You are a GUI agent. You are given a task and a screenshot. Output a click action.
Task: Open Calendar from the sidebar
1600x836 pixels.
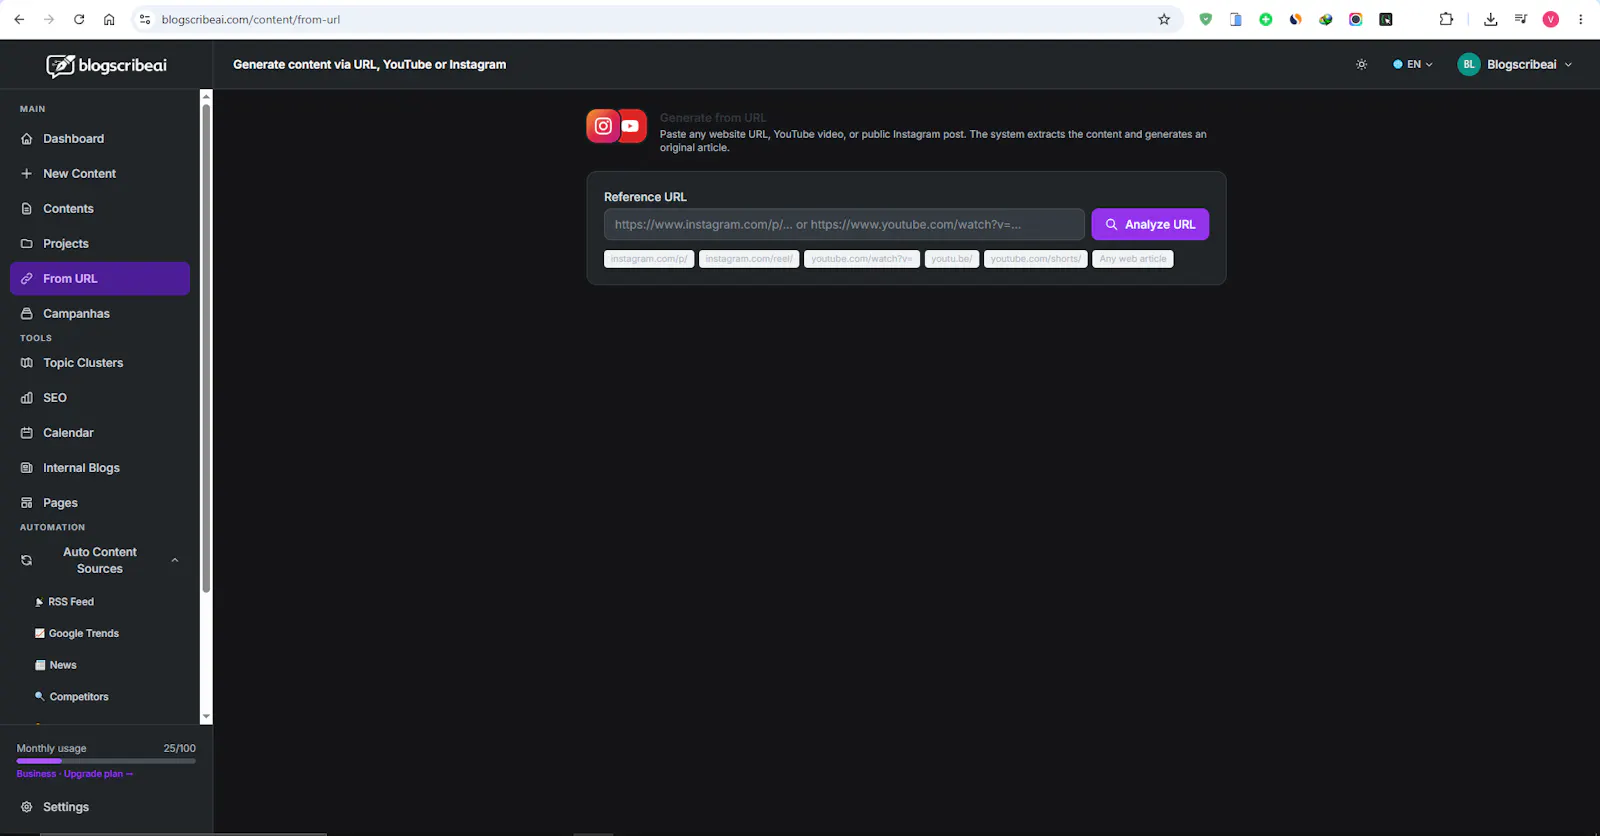tap(100, 433)
